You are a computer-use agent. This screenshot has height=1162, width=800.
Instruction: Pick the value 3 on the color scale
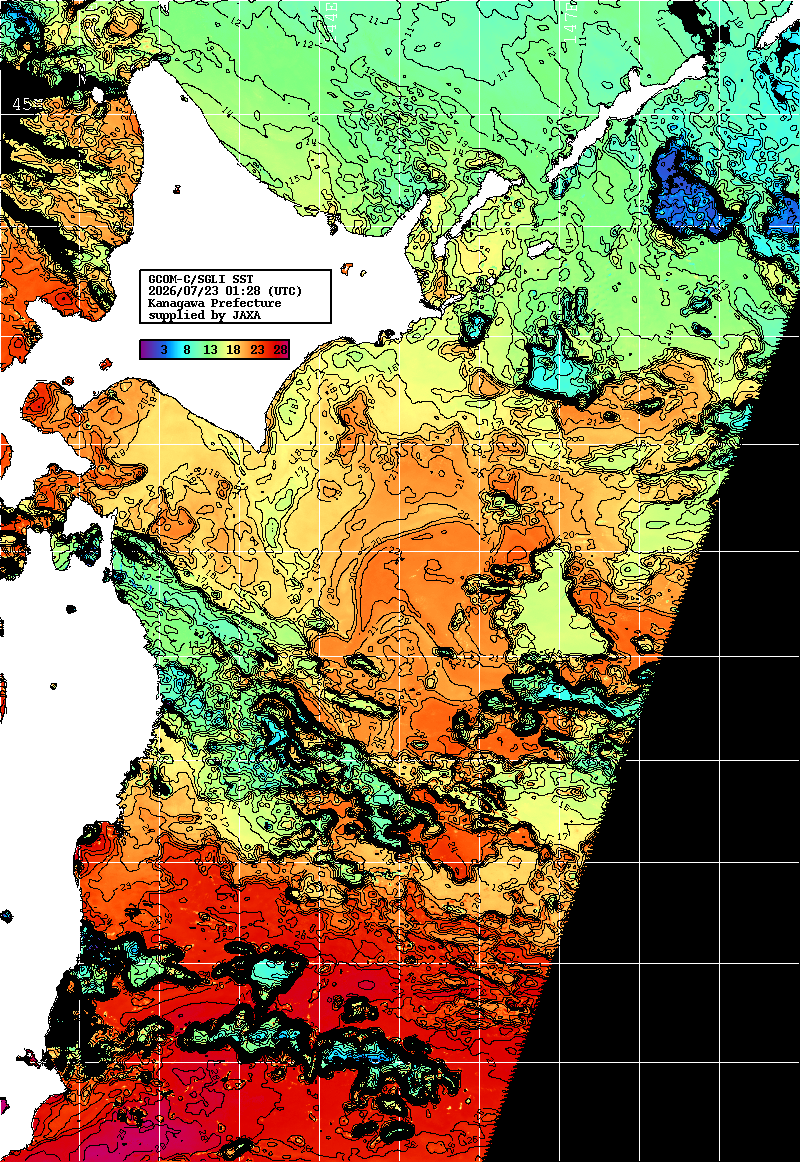[164, 350]
